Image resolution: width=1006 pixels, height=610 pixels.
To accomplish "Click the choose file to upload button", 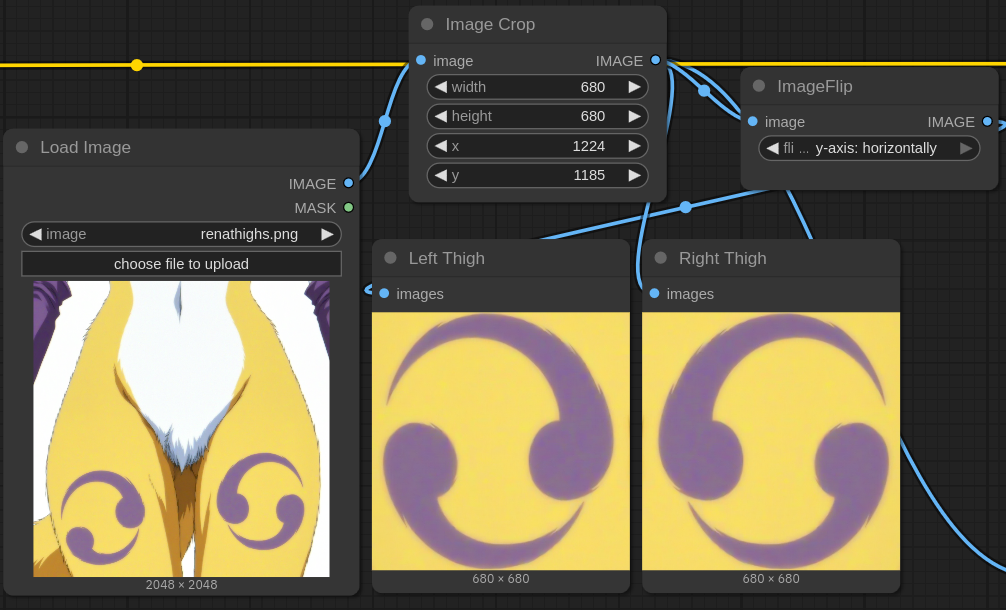I will pyautogui.click(x=182, y=264).
